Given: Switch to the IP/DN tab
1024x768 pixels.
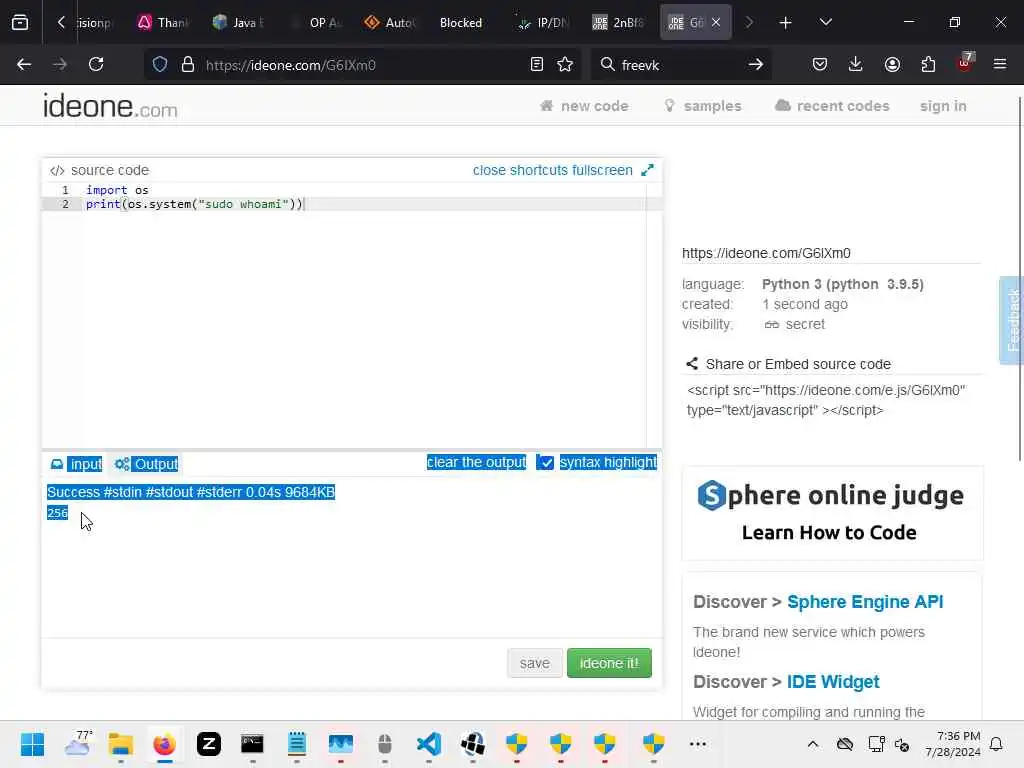Looking at the screenshot, I should click(542, 23).
